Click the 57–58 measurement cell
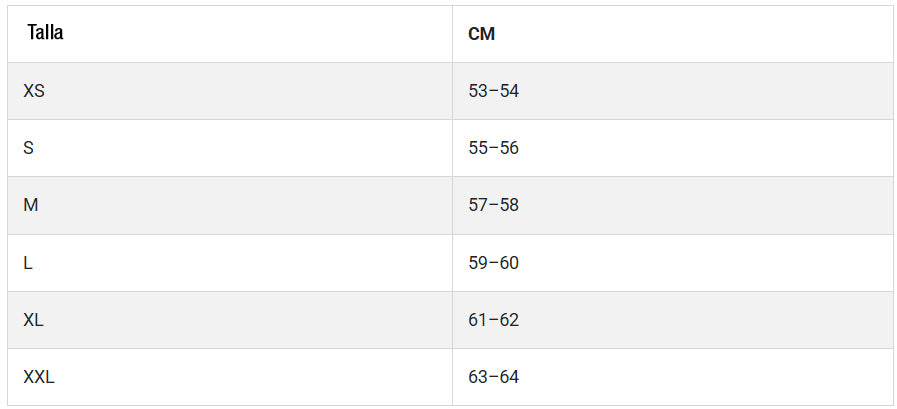897x409 pixels. point(494,205)
